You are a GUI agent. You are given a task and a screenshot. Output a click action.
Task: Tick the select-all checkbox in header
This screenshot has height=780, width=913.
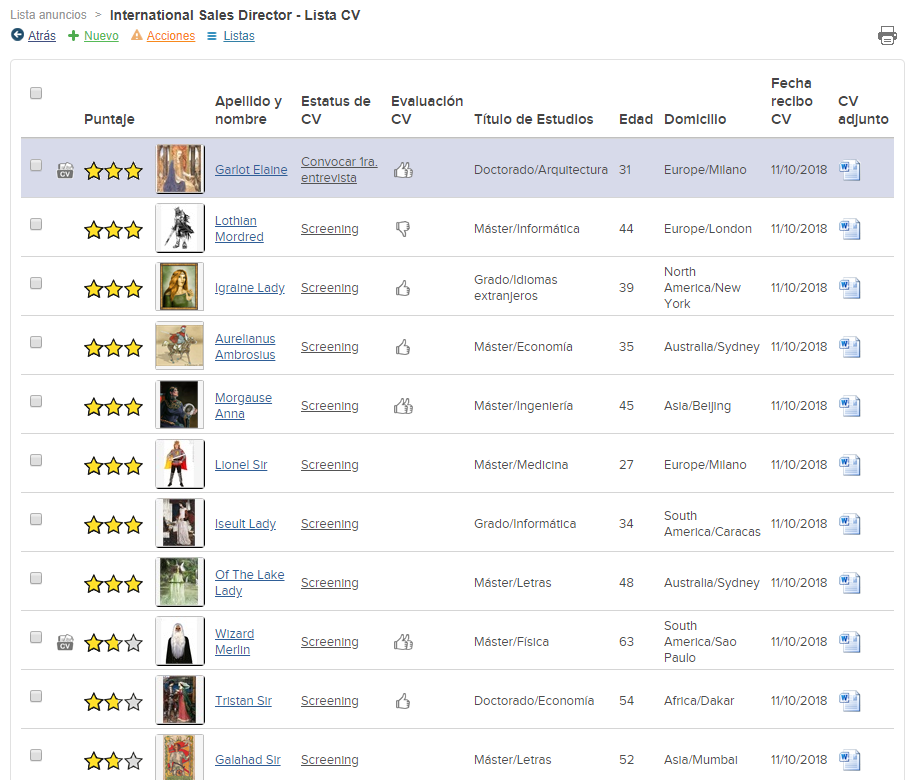[36, 93]
